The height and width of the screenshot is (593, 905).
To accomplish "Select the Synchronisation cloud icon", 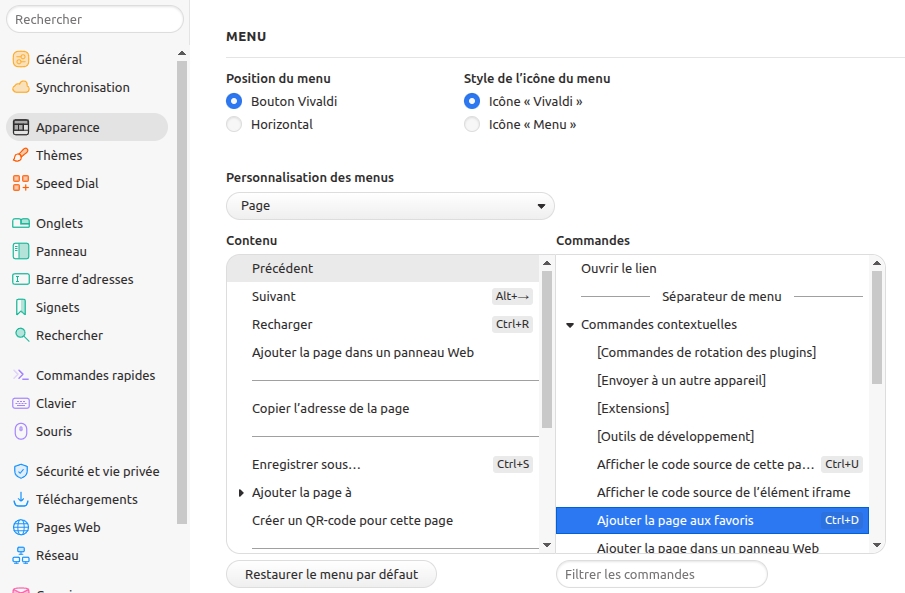I will coord(20,87).
